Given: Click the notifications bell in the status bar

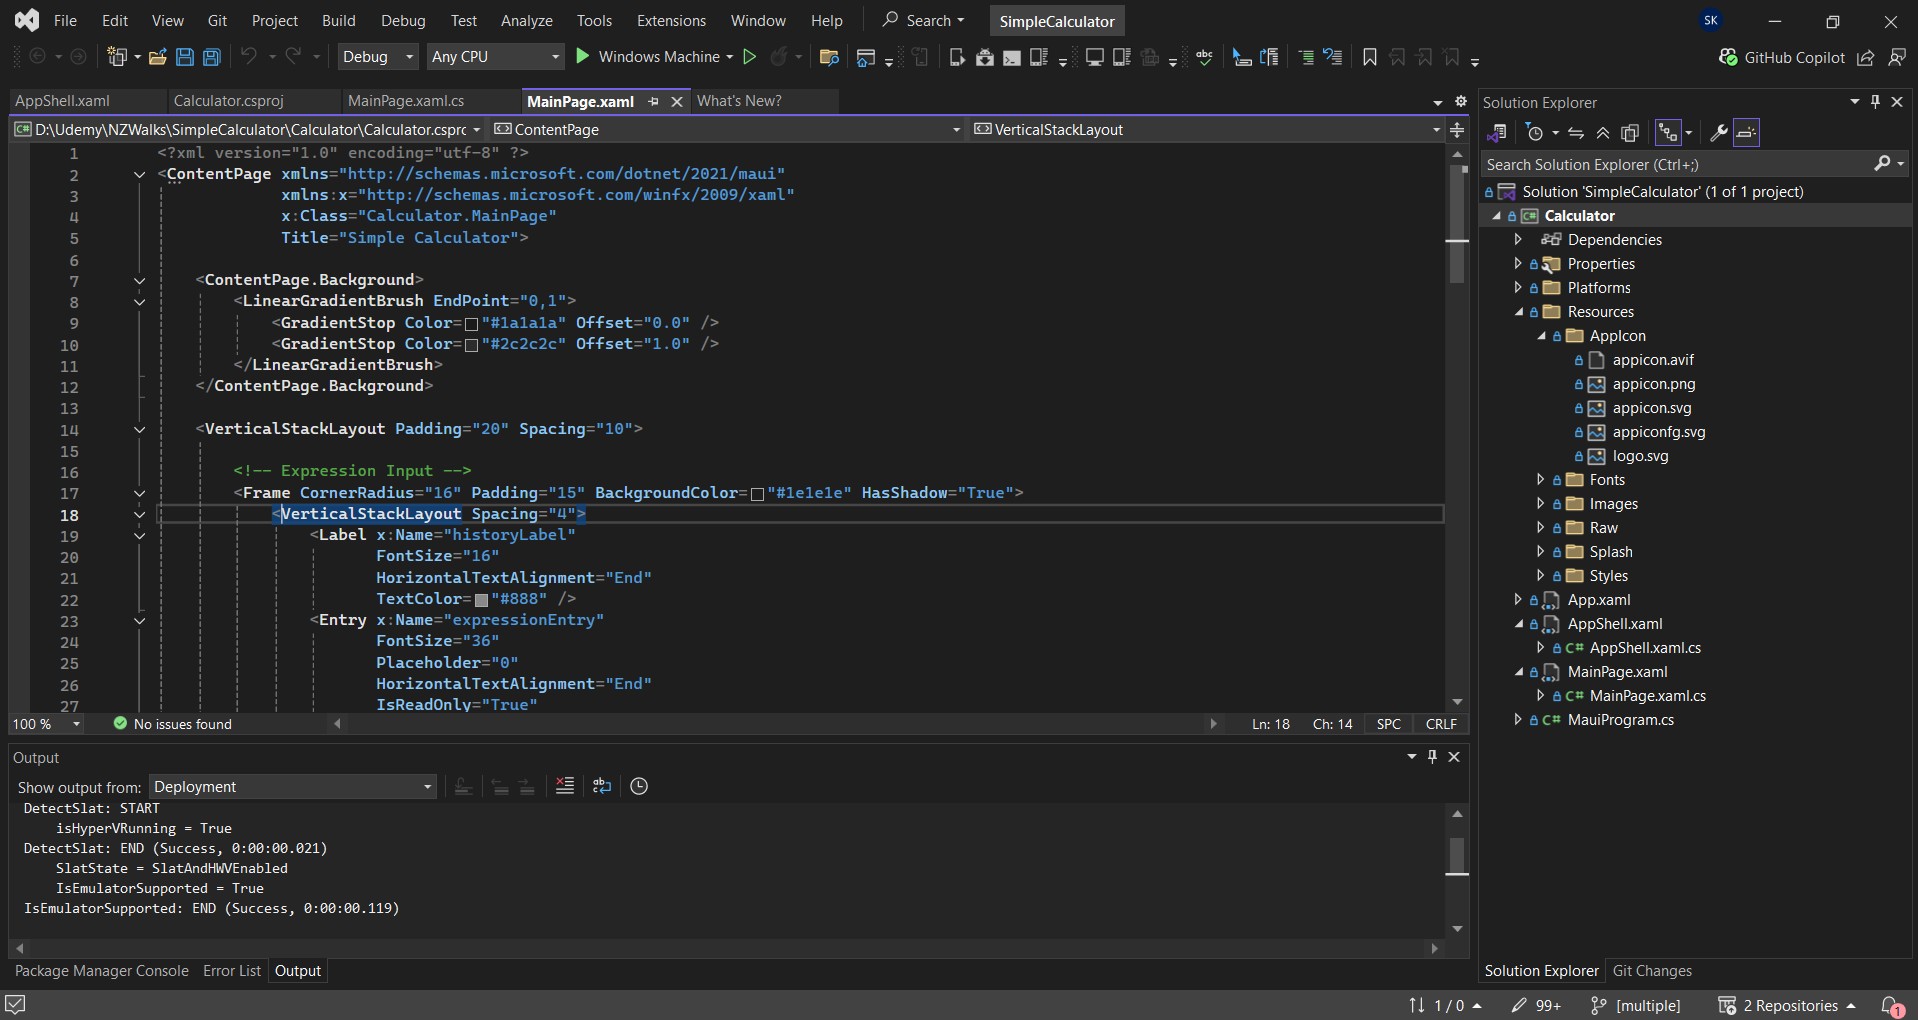Looking at the screenshot, I should pos(1891,1006).
